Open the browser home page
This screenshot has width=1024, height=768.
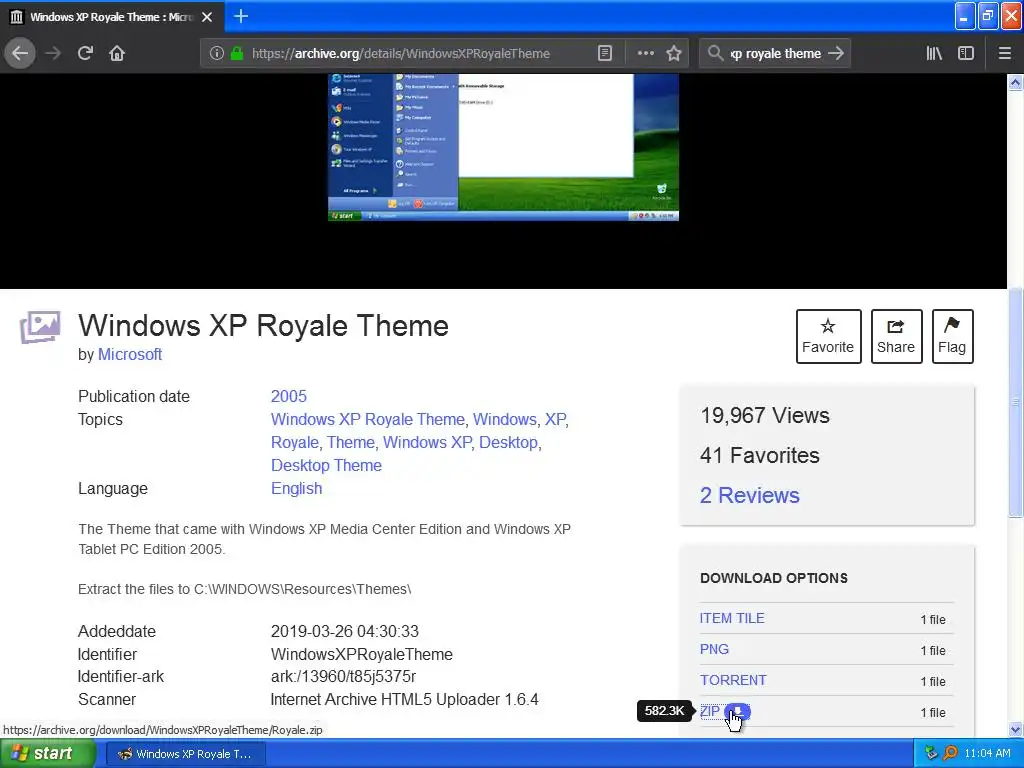[117, 54]
